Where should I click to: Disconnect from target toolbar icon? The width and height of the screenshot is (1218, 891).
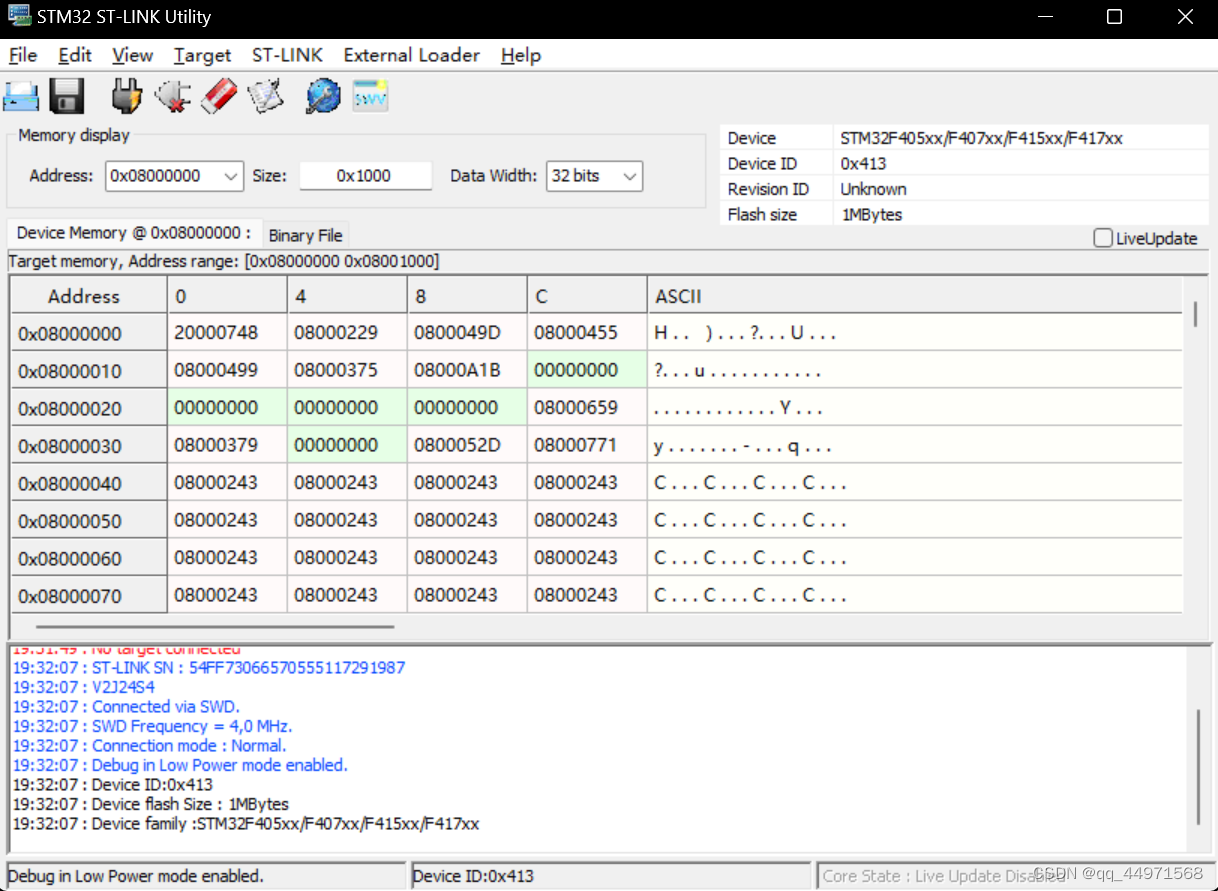point(173,97)
